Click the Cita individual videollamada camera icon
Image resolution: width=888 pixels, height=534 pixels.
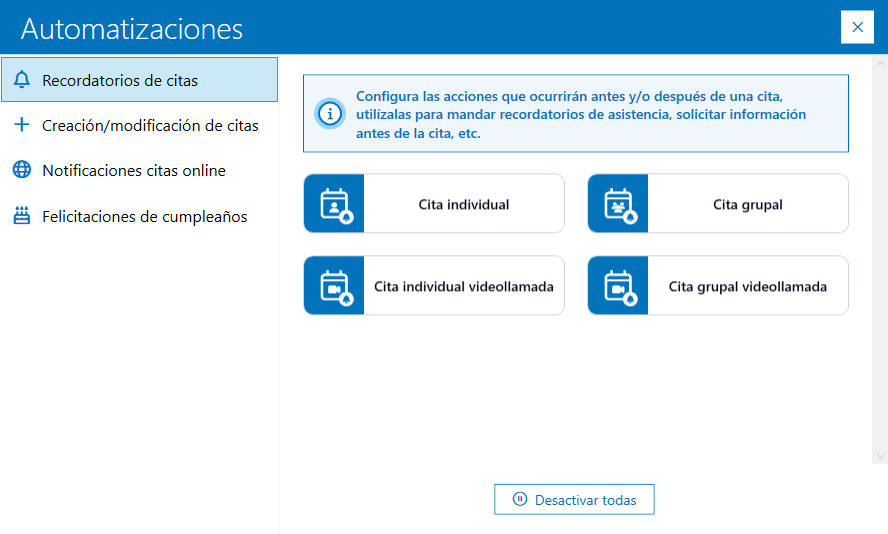pyautogui.click(x=334, y=286)
